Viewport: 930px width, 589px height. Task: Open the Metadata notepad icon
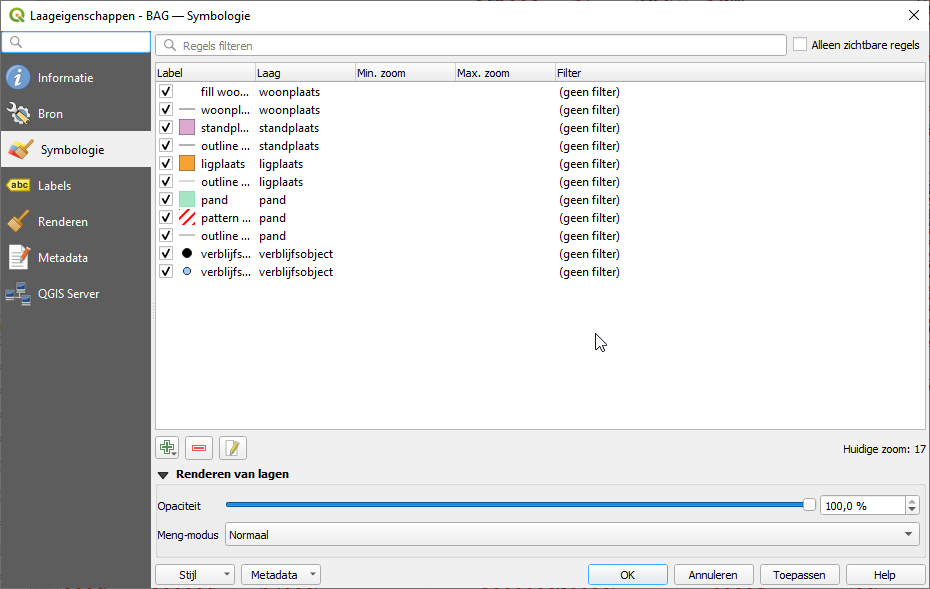tap(18, 257)
